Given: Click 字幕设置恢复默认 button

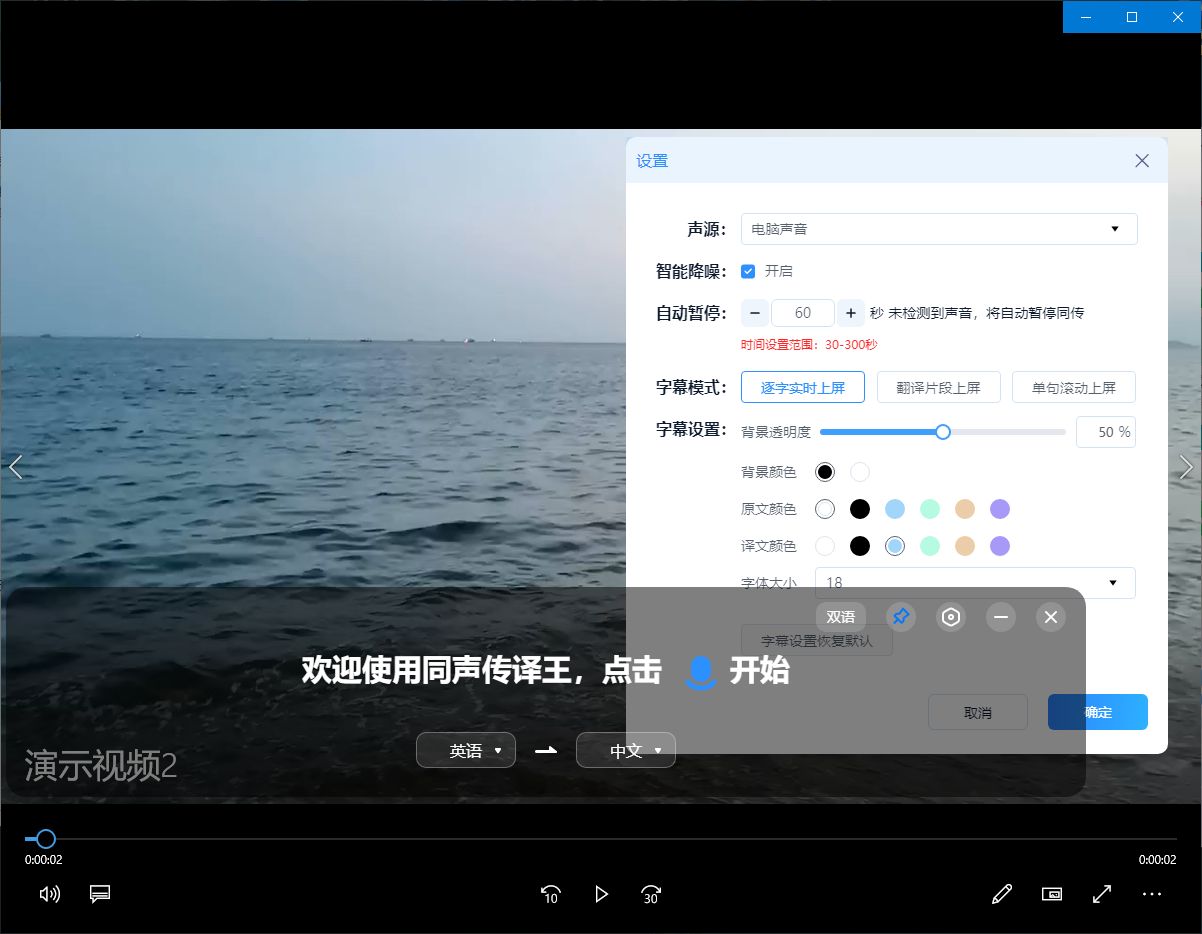Looking at the screenshot, I should pyautogui.click(x=817, y=641).
